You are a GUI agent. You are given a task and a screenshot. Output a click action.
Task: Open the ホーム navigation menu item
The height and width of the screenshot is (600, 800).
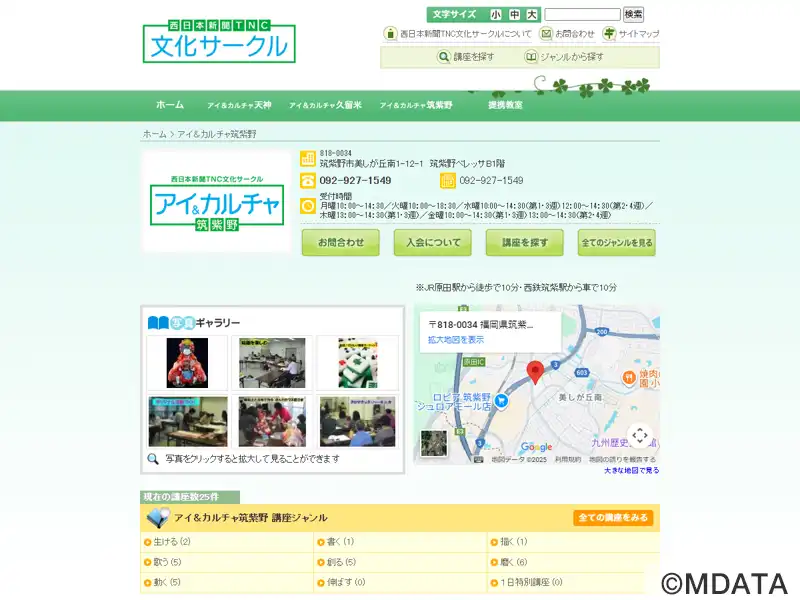click(x=170, y=105)
